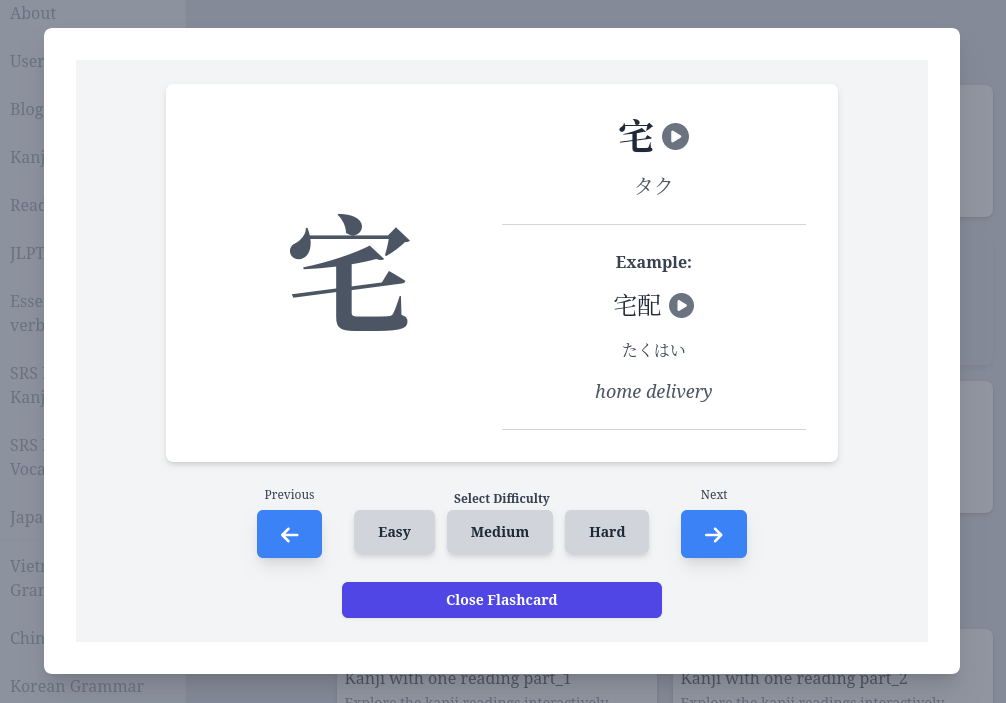The width and height of the screenshot is (1006, 703).
Task: Select the example word 宅配 text
Action: coord(637,305)
